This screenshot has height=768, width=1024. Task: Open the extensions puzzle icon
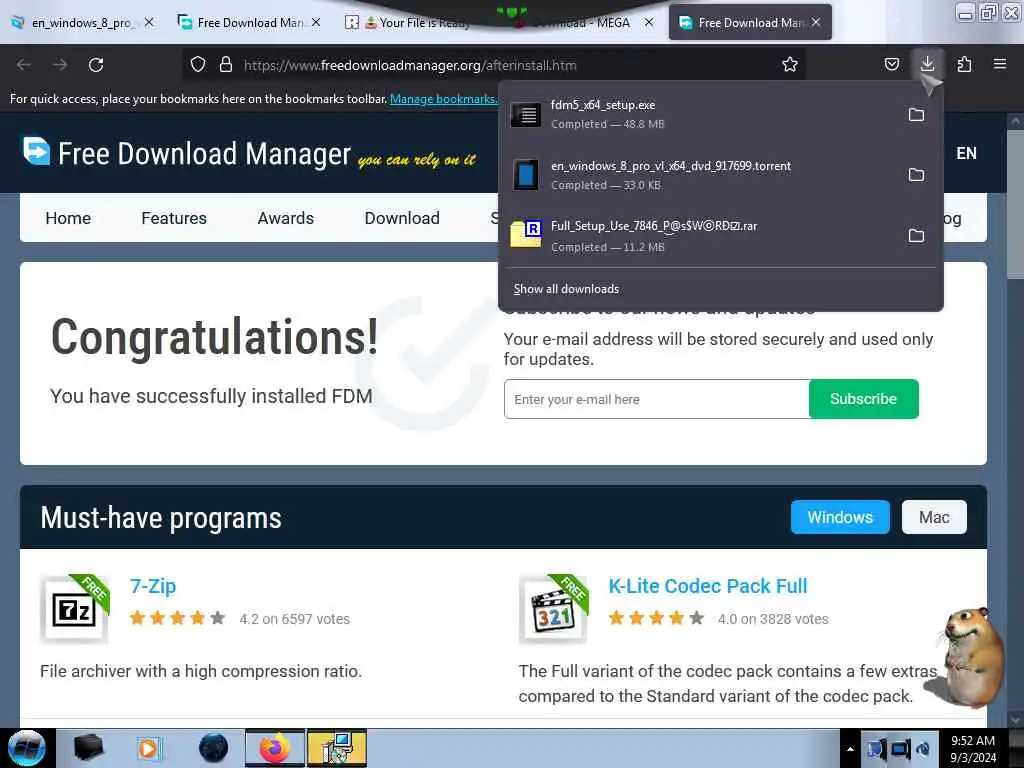[964, 65]
